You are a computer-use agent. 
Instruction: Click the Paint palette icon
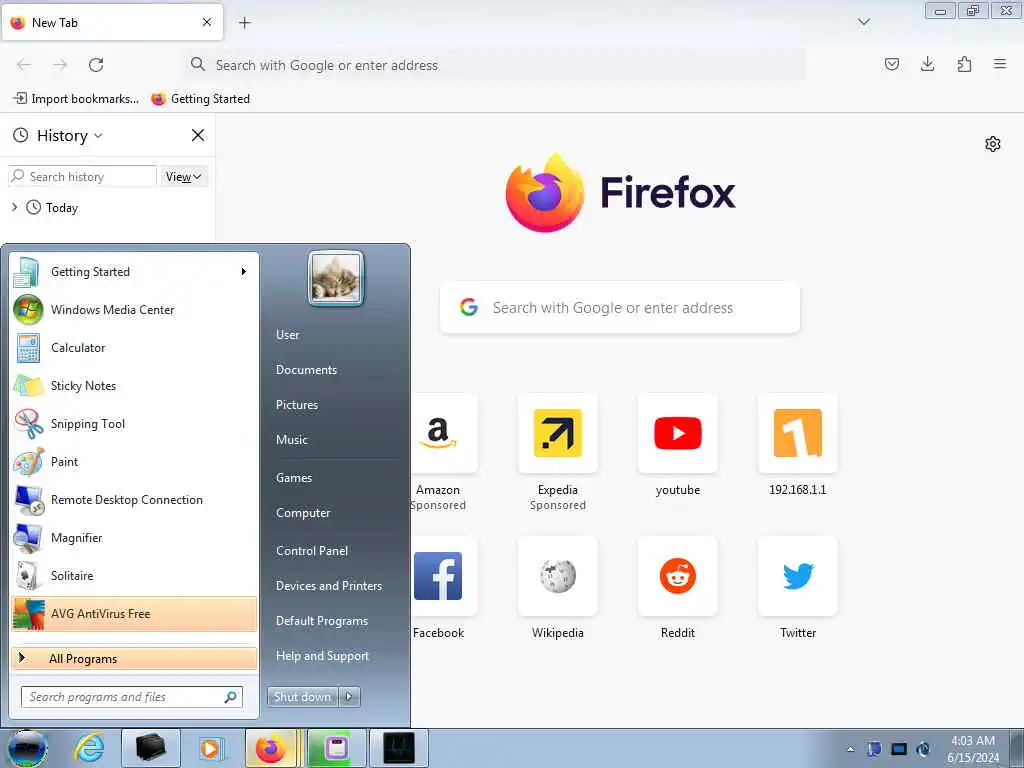coord(28,462)
